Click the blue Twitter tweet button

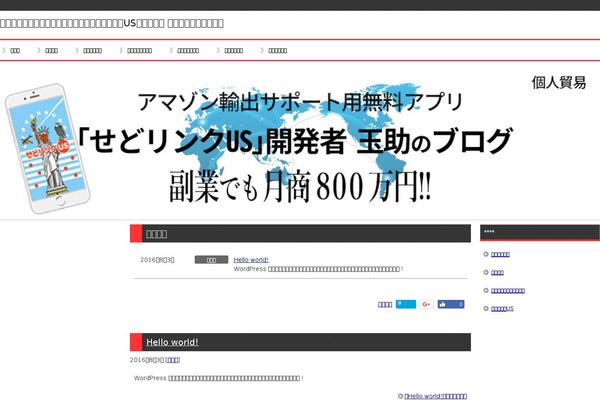(406, 304)
